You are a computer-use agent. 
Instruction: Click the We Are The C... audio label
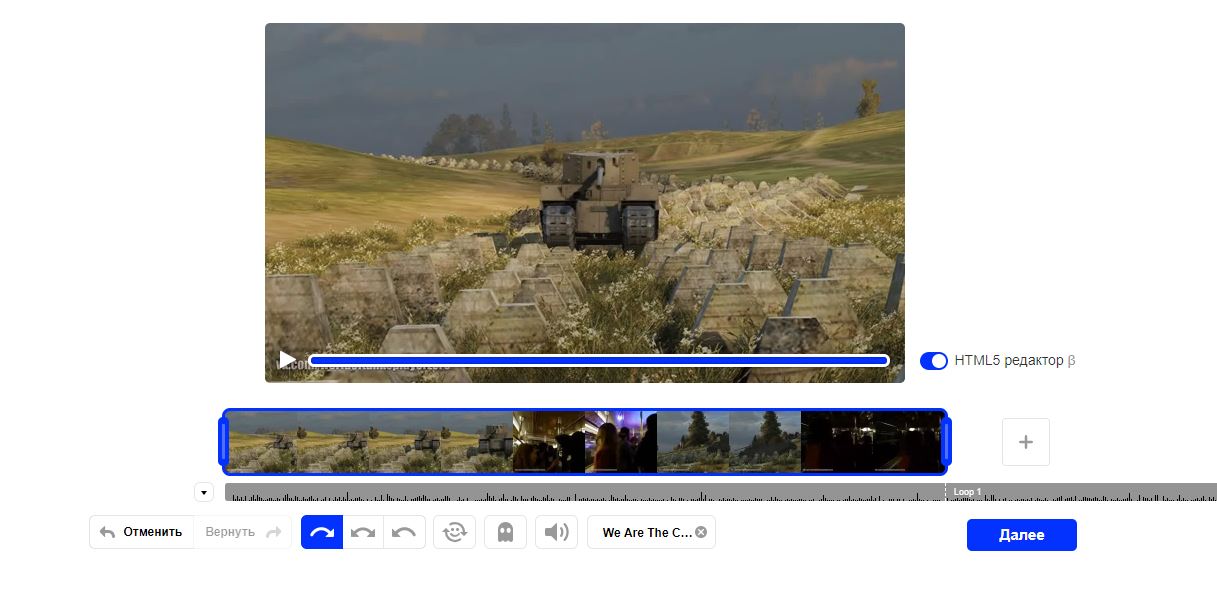(x=647, y=533)
